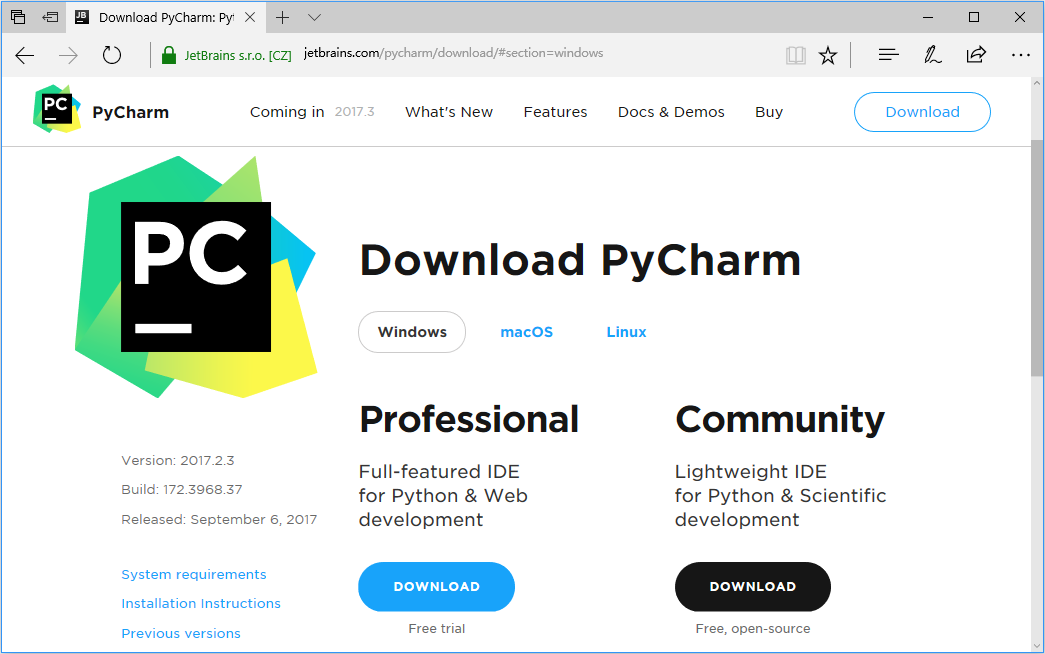Go to the Features nav item

(555, 112)
